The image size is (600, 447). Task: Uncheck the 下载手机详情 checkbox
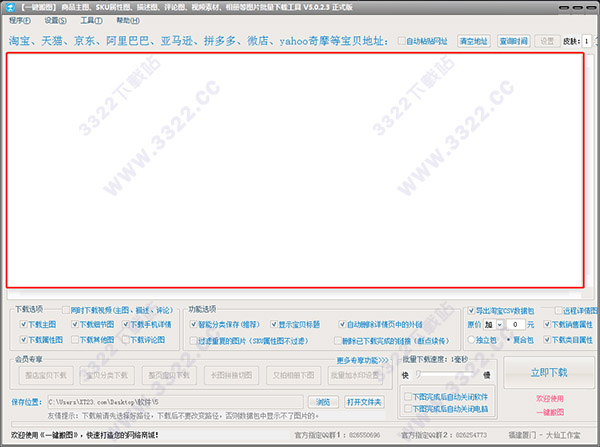point(126,325)
